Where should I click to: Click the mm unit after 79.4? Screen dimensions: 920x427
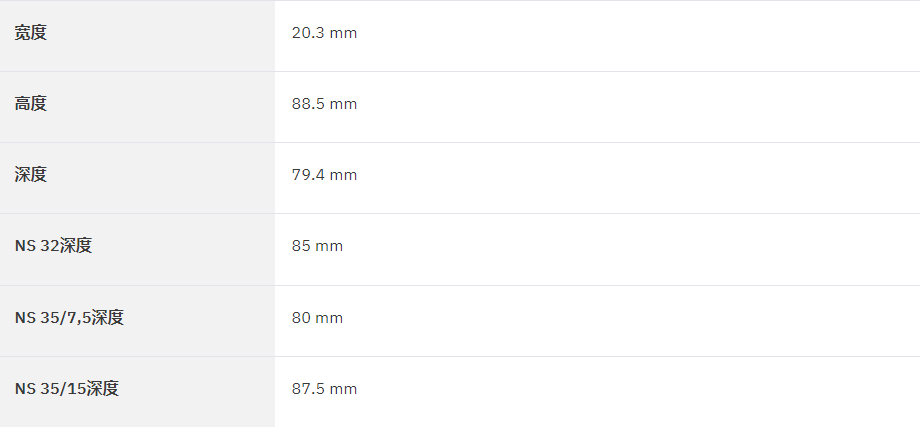(343, 175)
